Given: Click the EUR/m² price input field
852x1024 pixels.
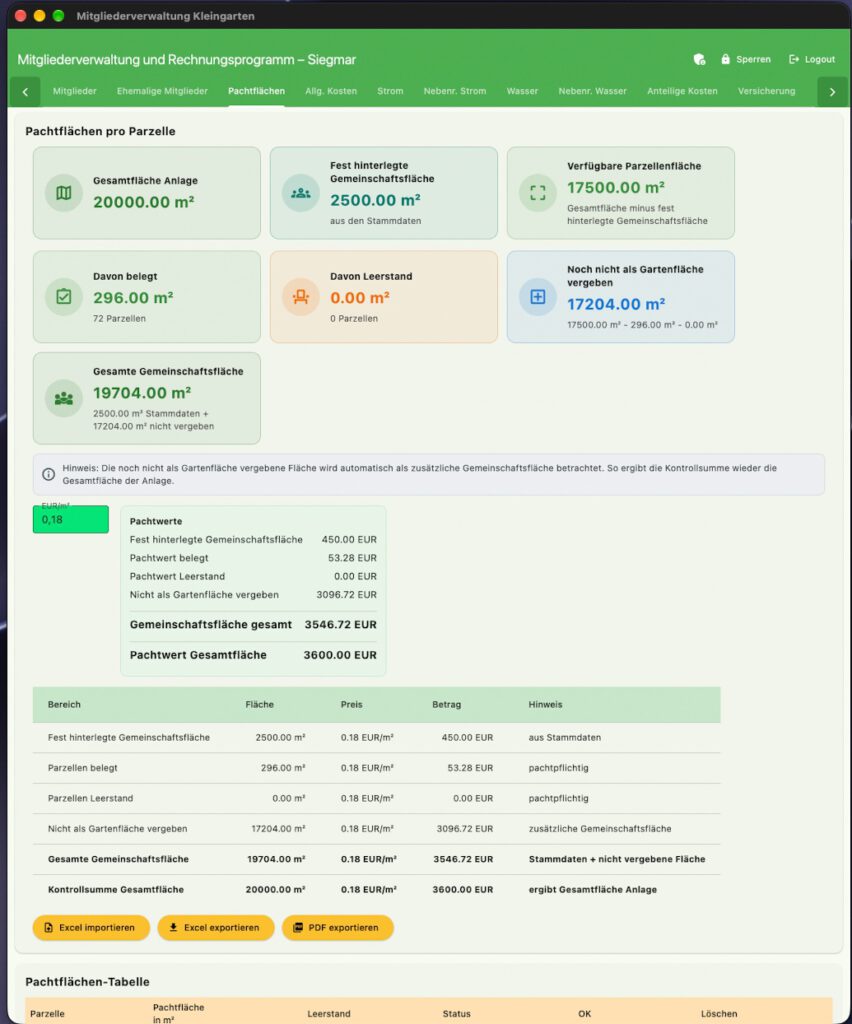Looking at the screenshot, I should pos(71,519).
